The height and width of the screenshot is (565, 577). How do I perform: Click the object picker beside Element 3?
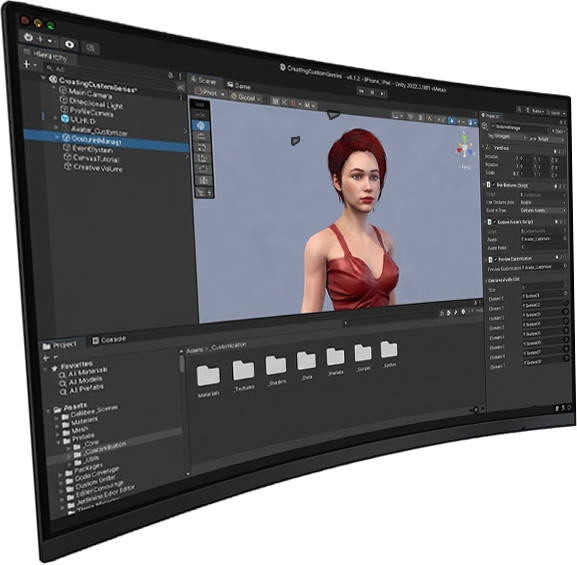[x=566, y=321]
